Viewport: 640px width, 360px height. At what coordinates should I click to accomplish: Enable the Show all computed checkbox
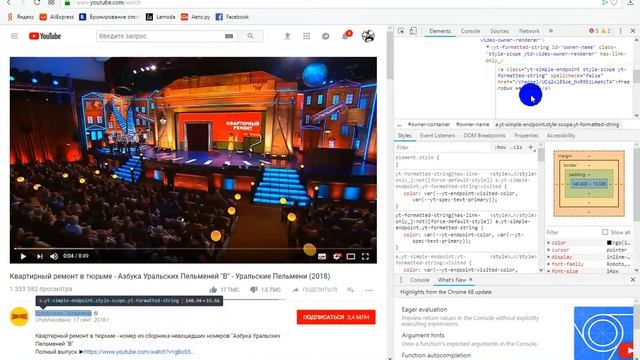(605, 232)
